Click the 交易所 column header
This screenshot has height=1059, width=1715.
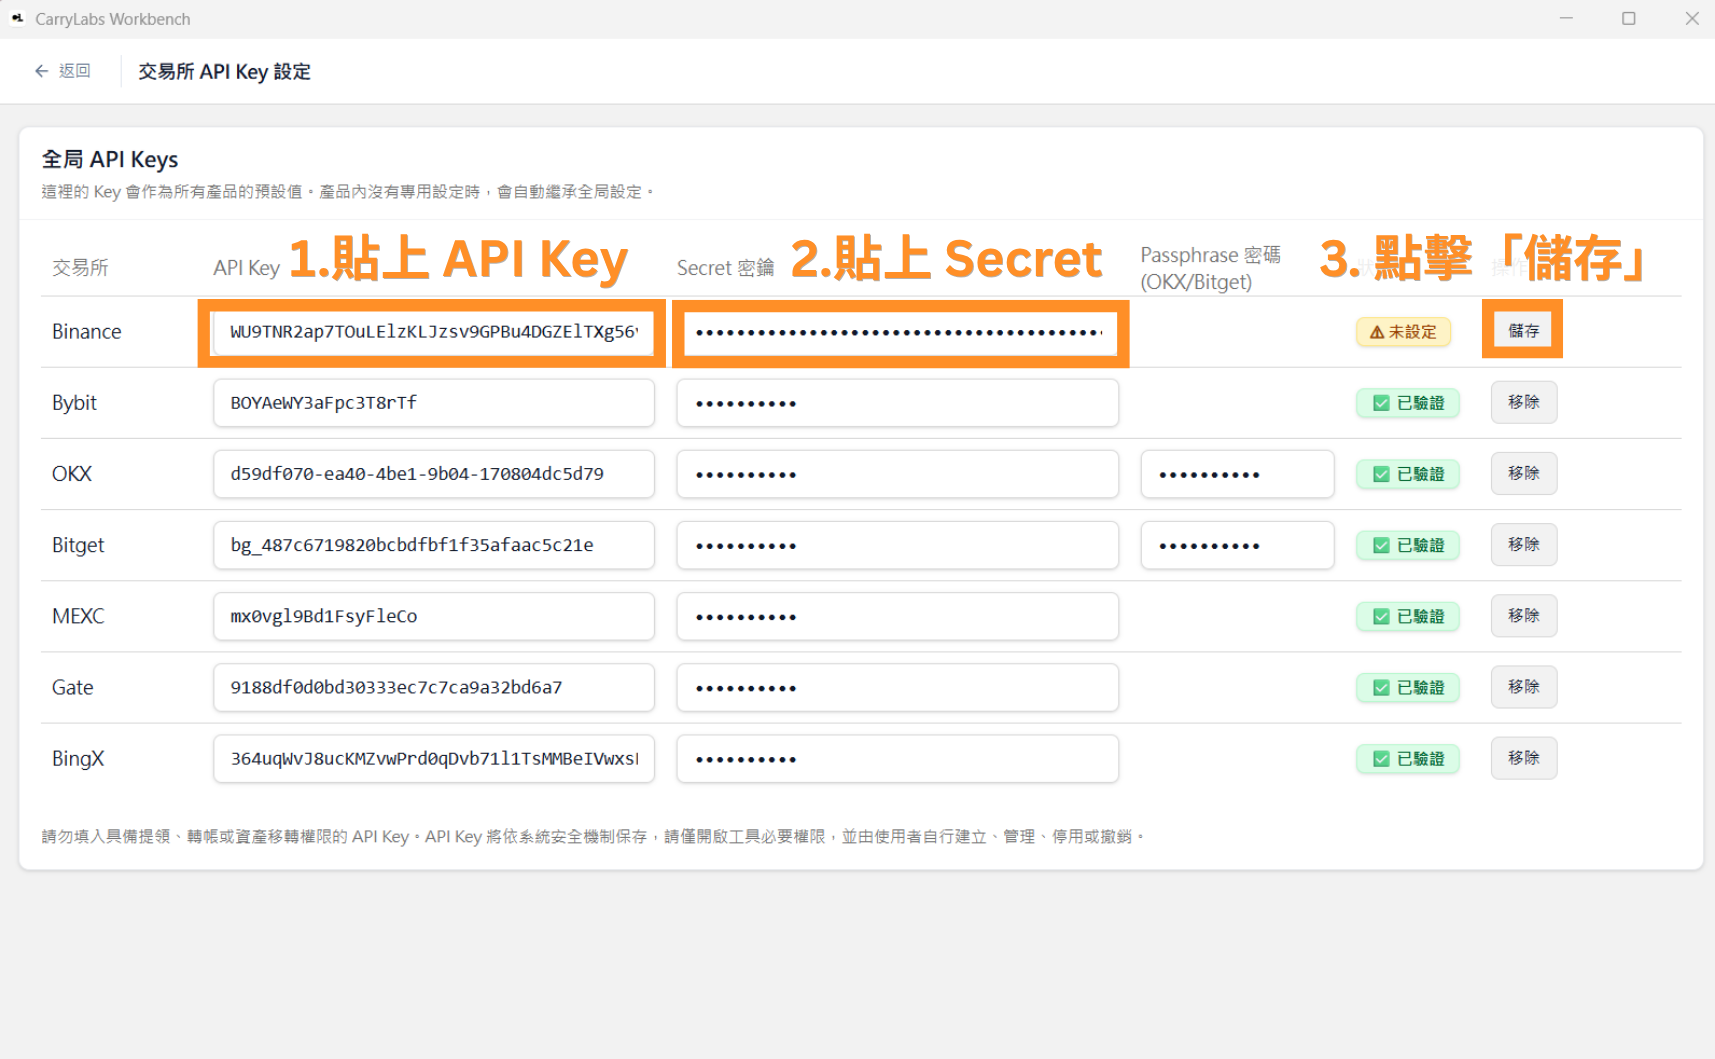tap(80, 267)
